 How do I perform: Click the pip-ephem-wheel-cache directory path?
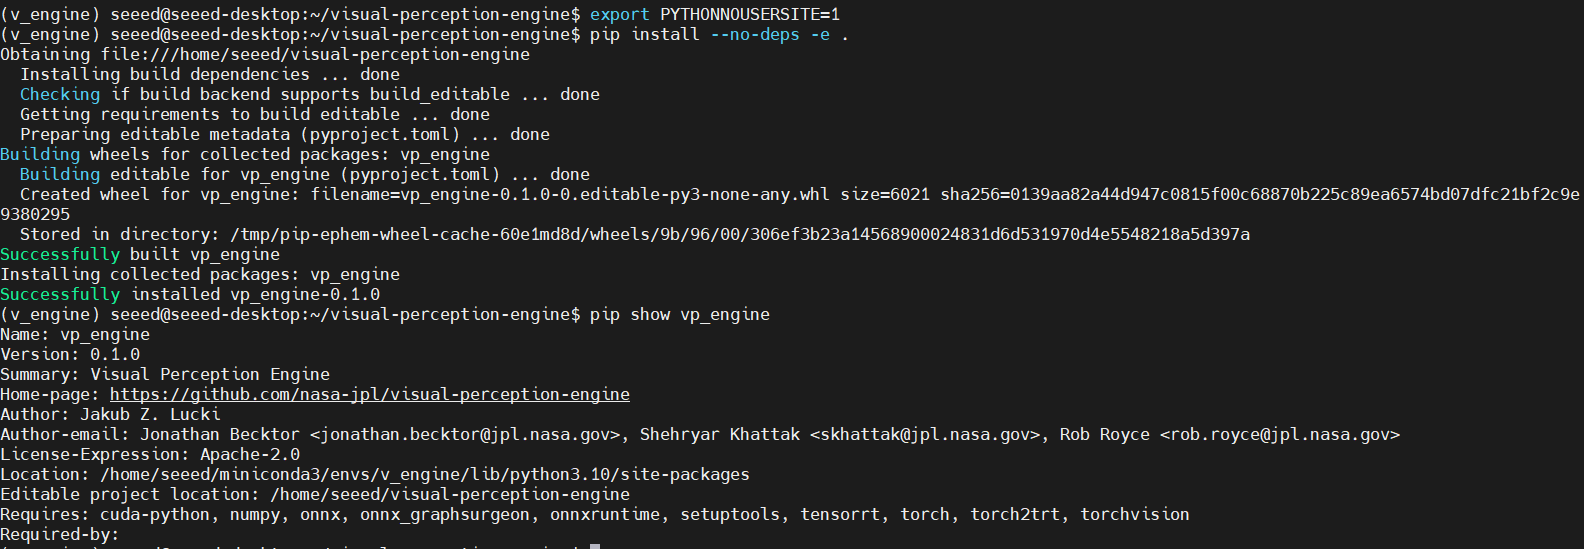(740, 234)
